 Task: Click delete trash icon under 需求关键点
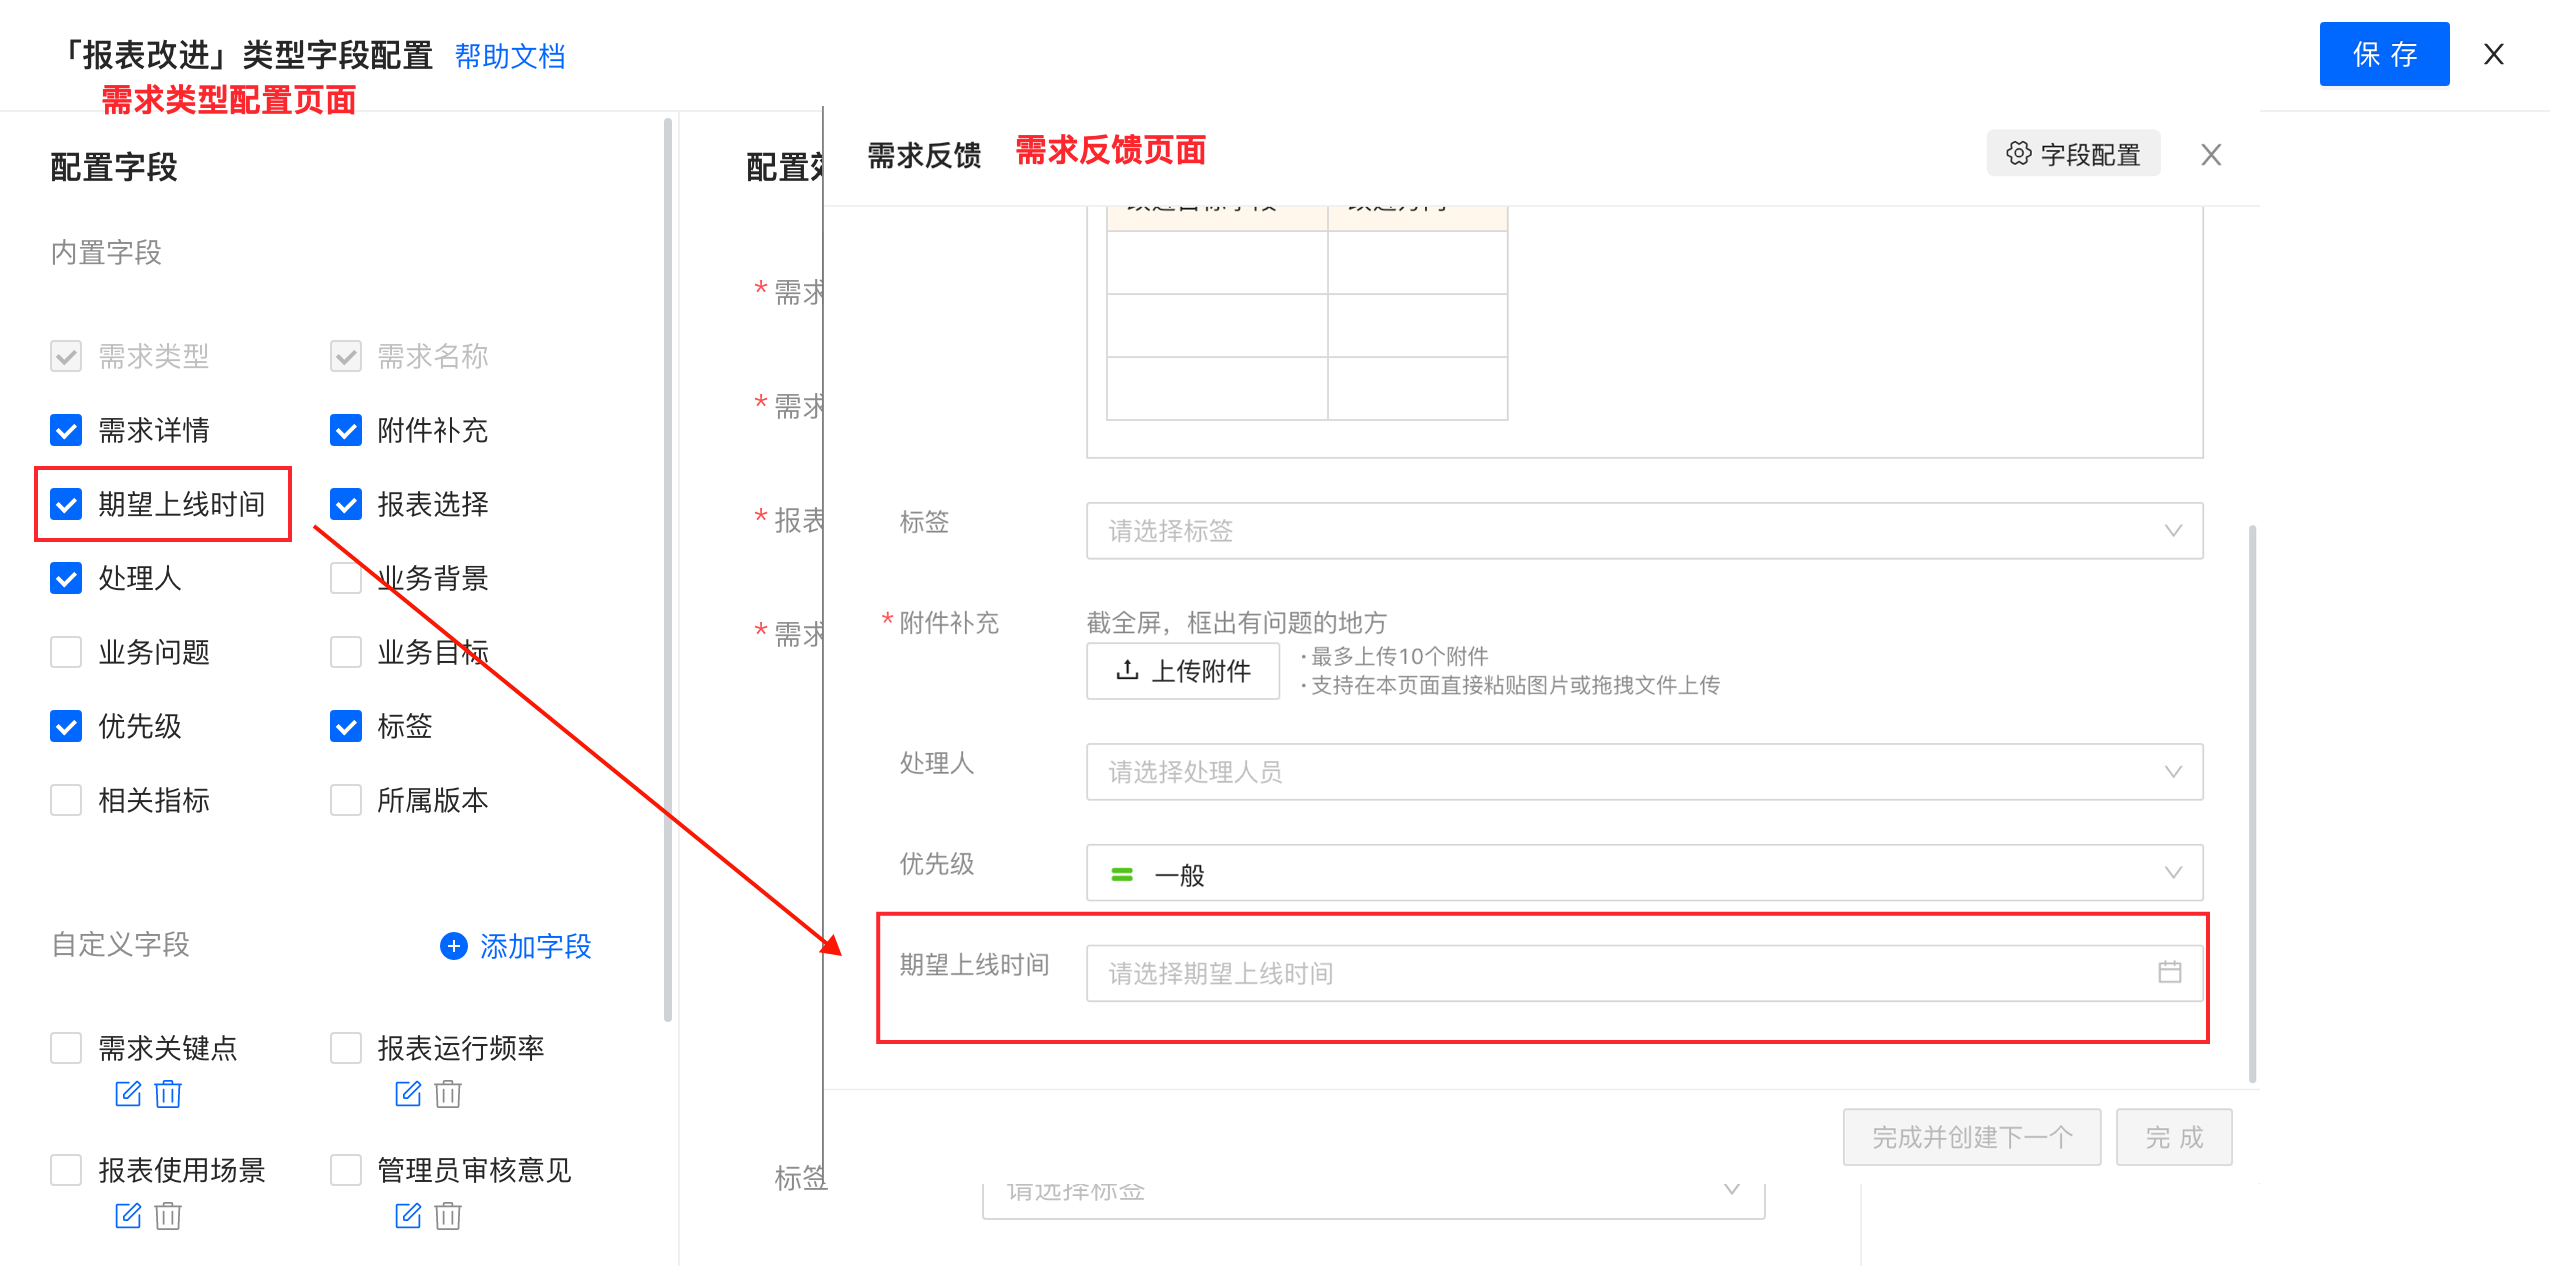coord(168,1093)
